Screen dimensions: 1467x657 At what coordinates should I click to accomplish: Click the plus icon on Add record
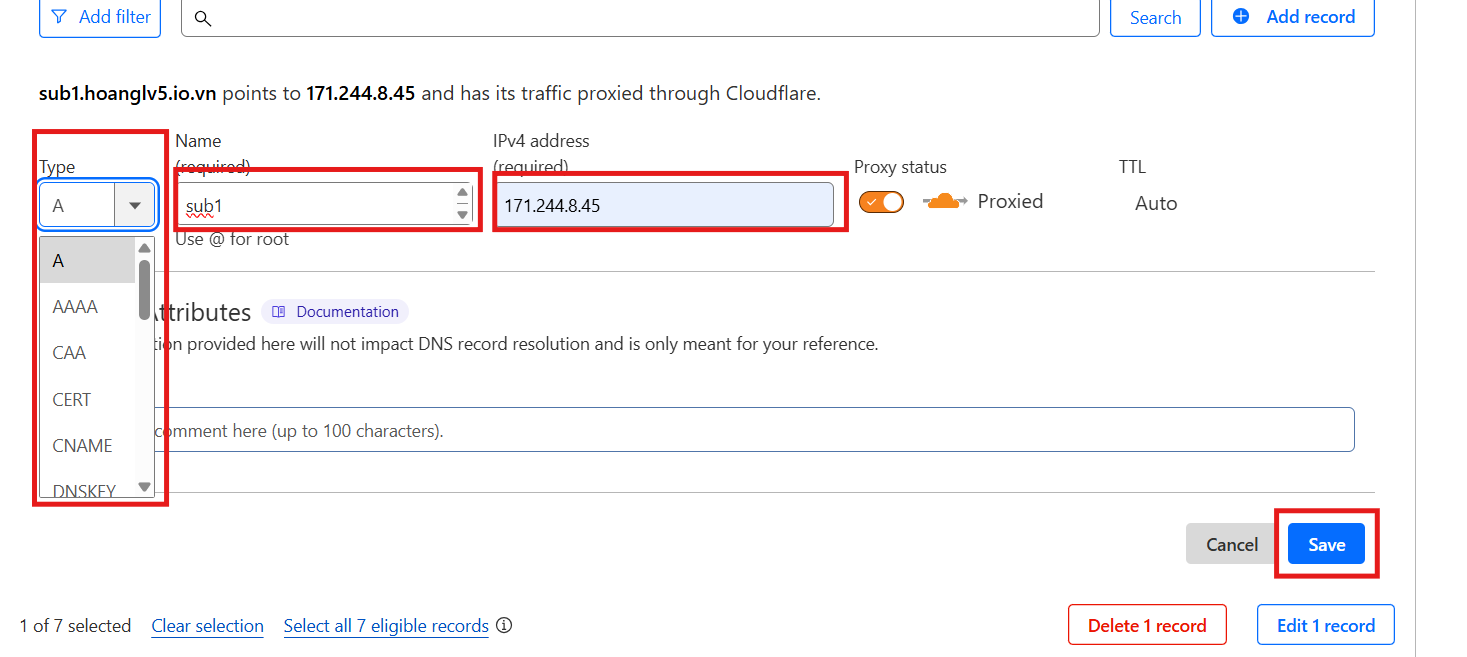click(x=1241, y=16)
